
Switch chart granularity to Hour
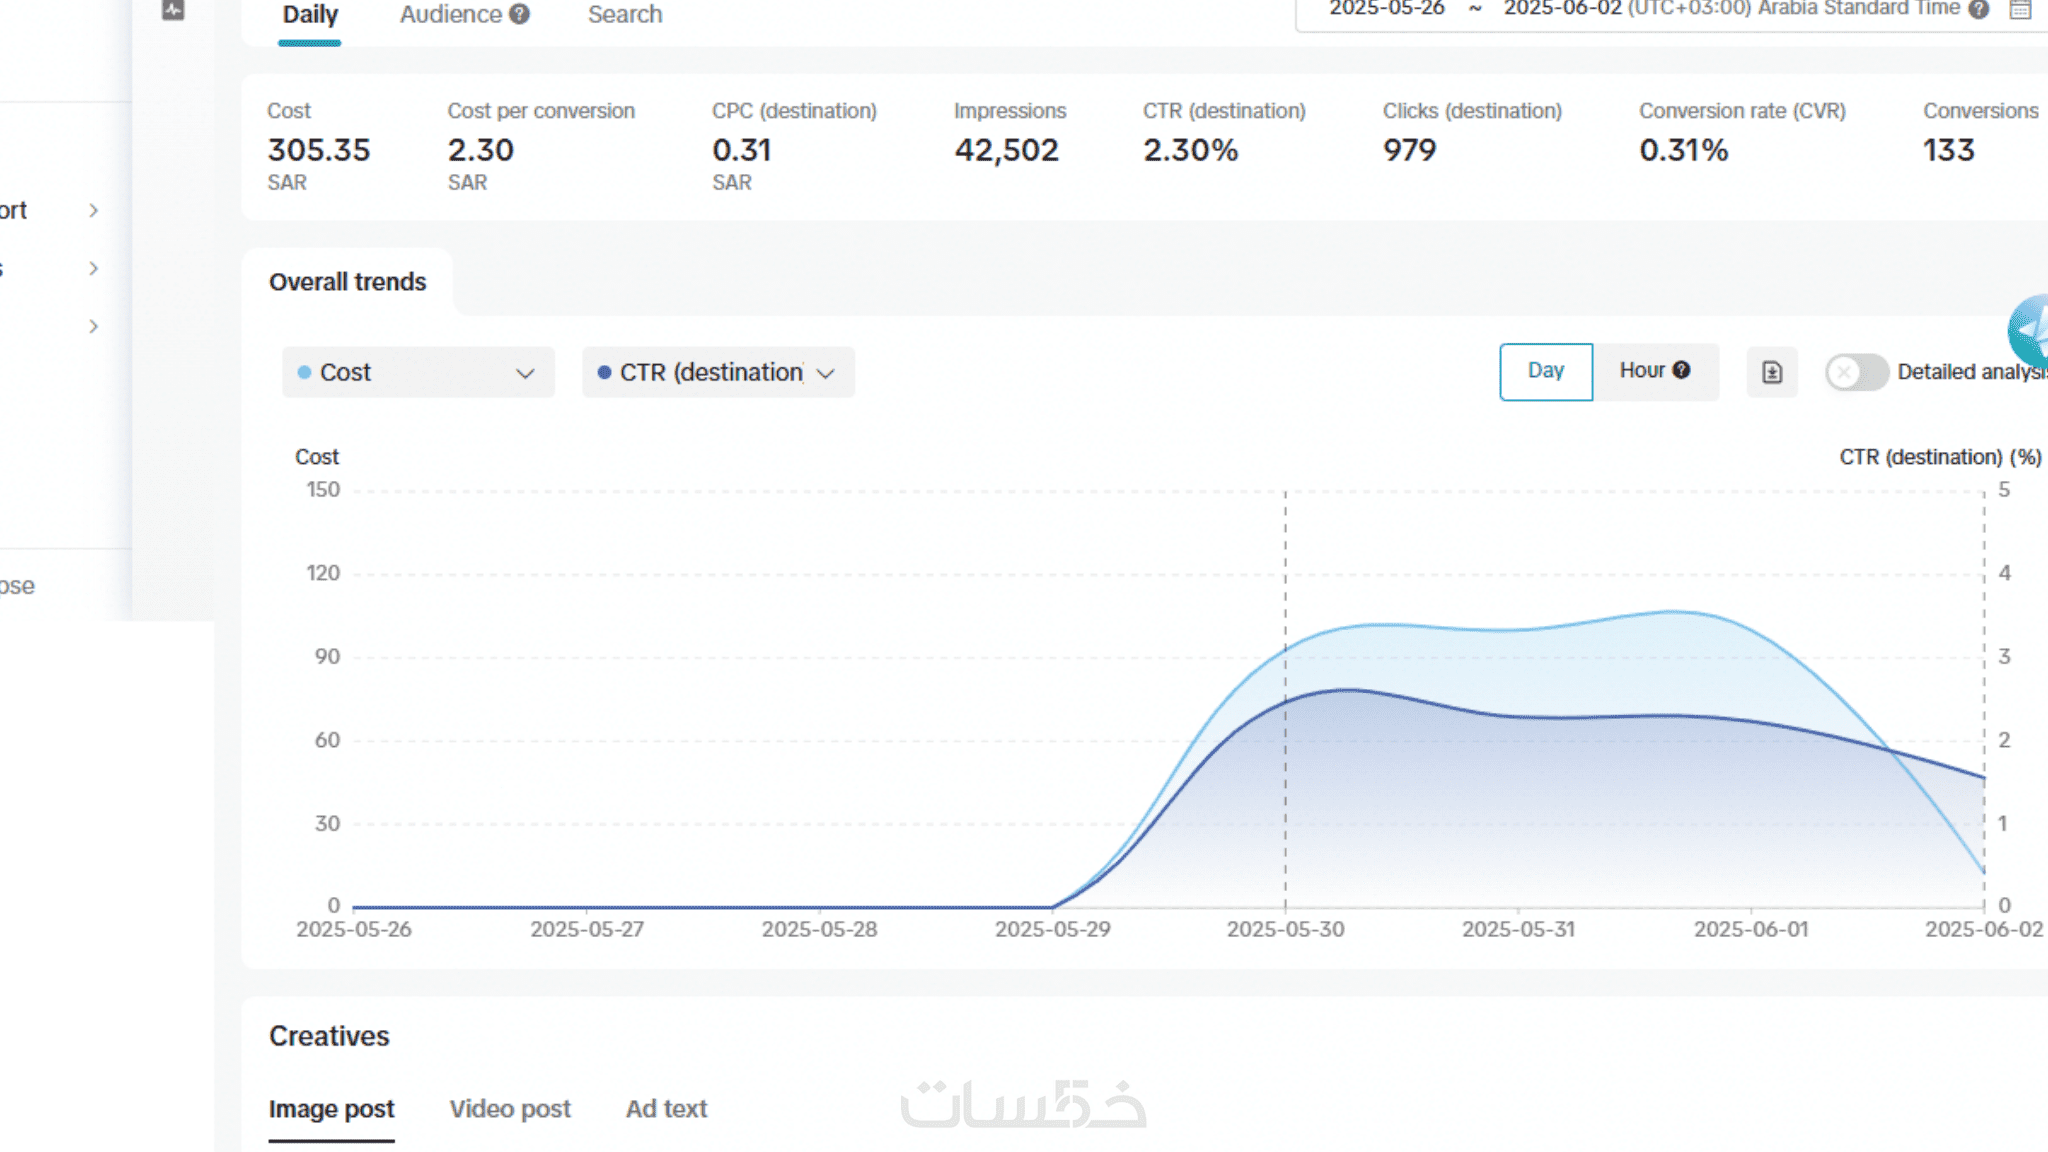(1642, 371)
